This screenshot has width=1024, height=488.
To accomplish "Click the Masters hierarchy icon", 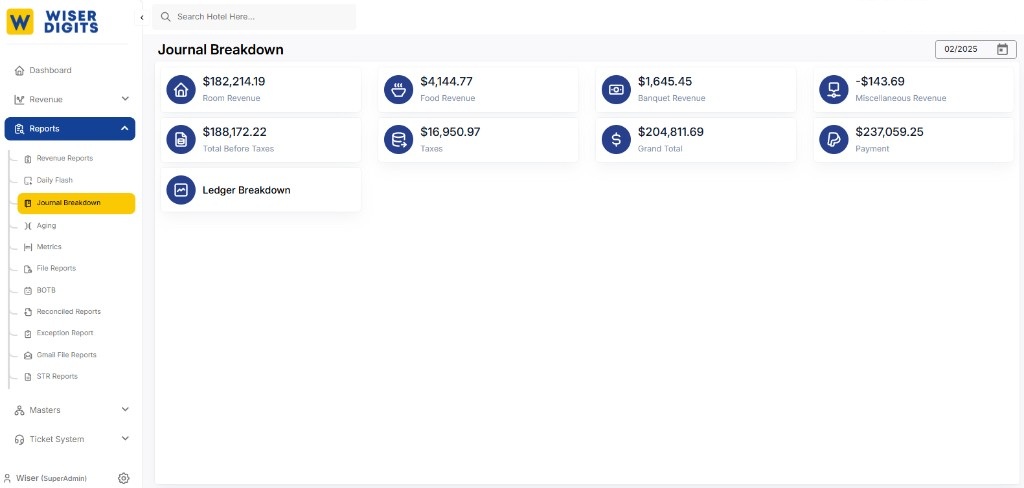I will point(19,410).
